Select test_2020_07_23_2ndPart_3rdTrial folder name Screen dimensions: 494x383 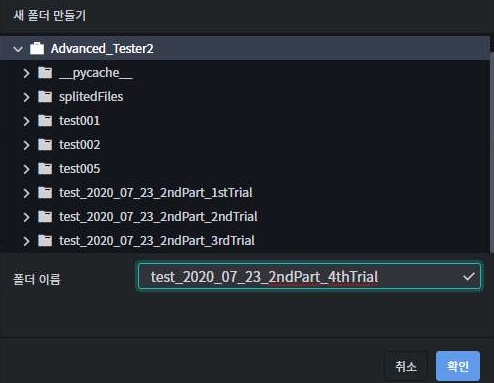point(157,241)
